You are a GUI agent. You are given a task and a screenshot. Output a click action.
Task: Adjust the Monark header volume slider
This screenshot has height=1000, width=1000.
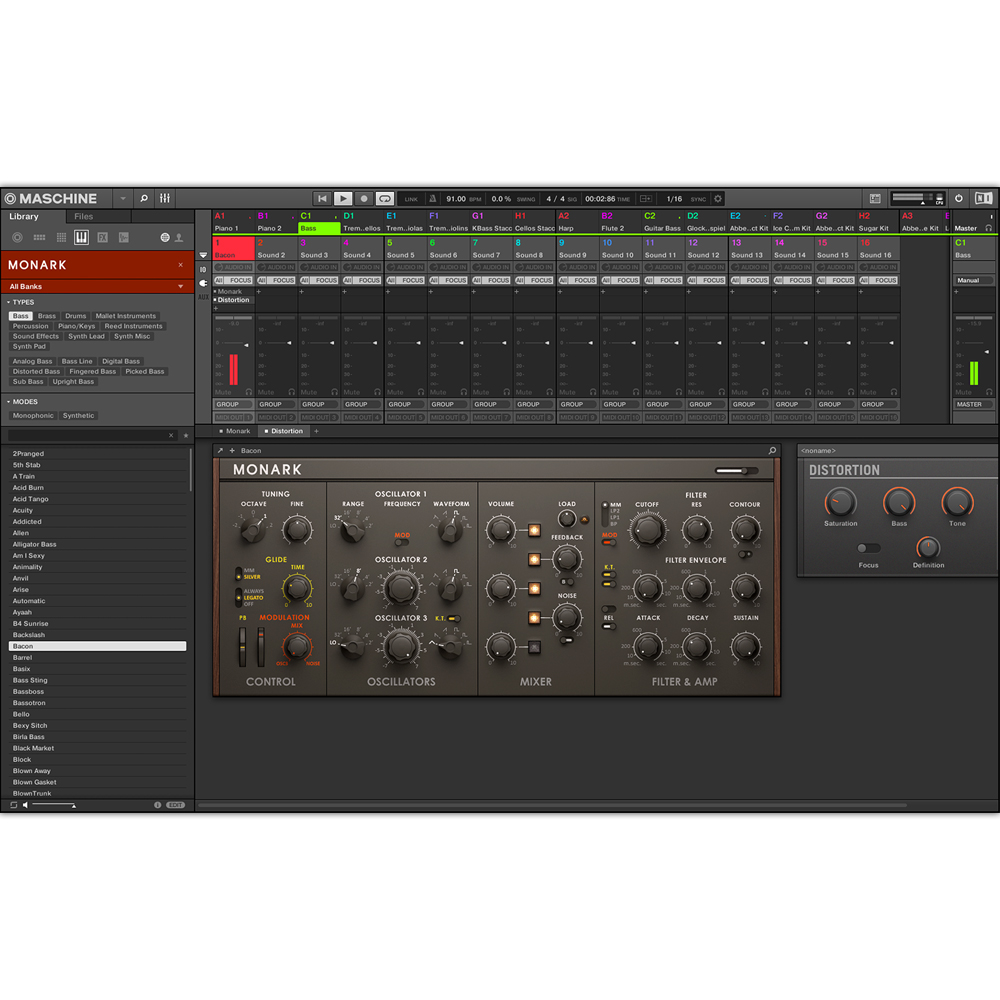tap(737, 471)
